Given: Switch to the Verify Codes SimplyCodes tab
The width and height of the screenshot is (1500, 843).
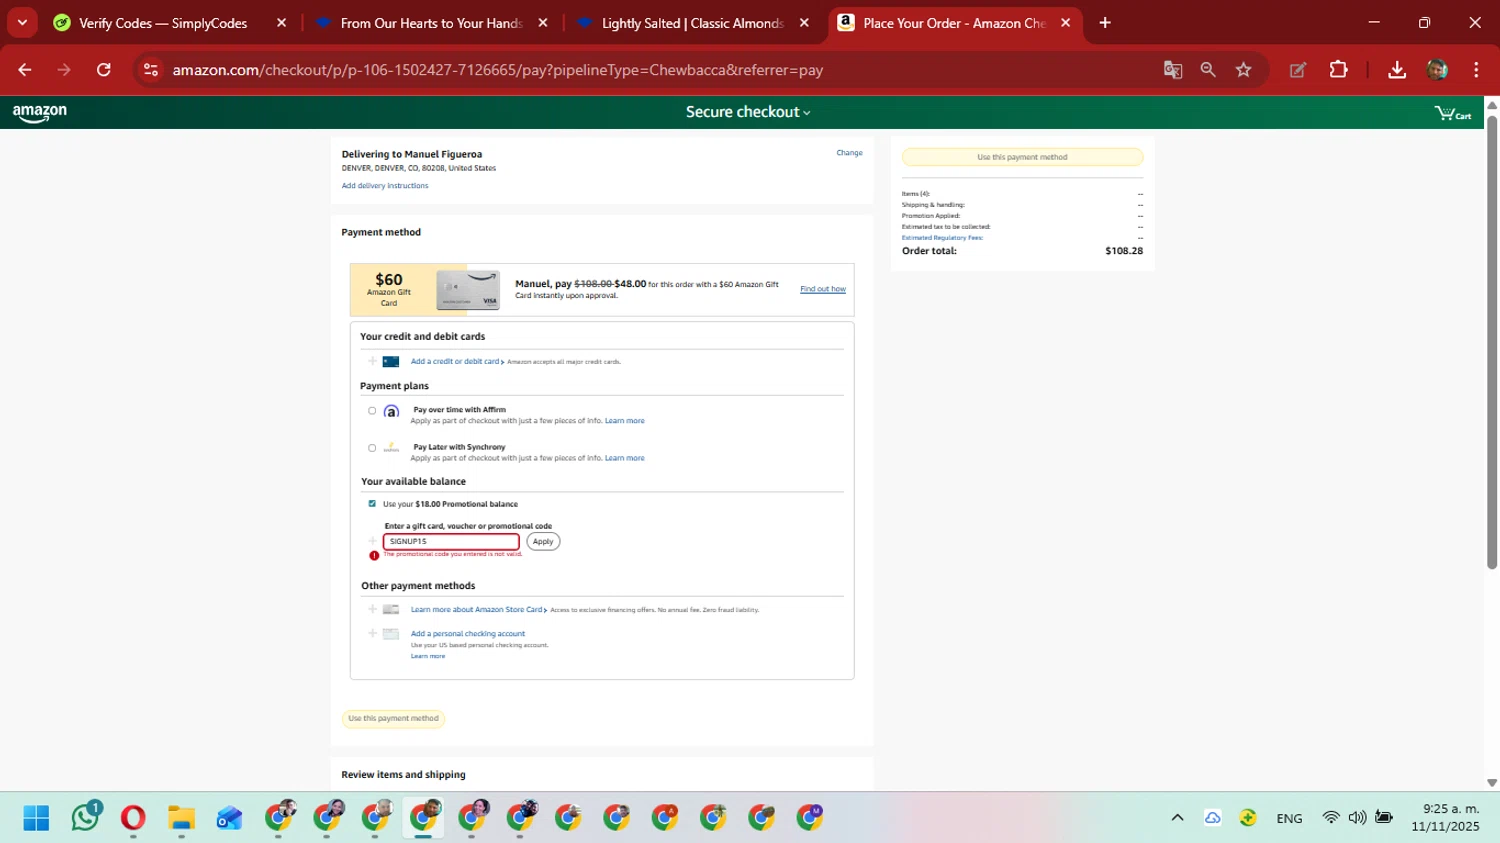Looking at the screenshot, I should click(x=163, y=23).
